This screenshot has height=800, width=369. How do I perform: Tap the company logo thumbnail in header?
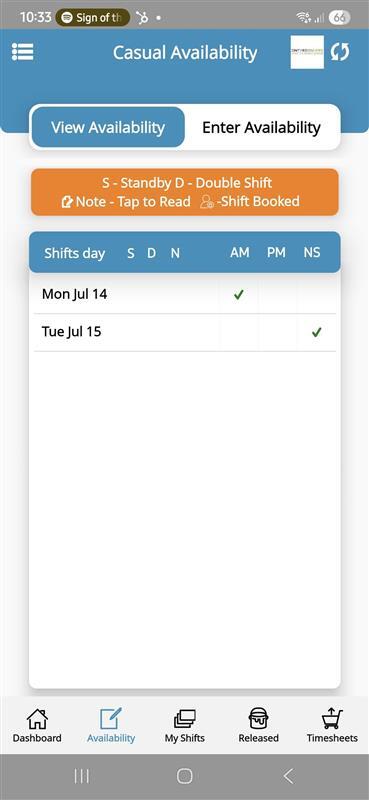point(307,52)
